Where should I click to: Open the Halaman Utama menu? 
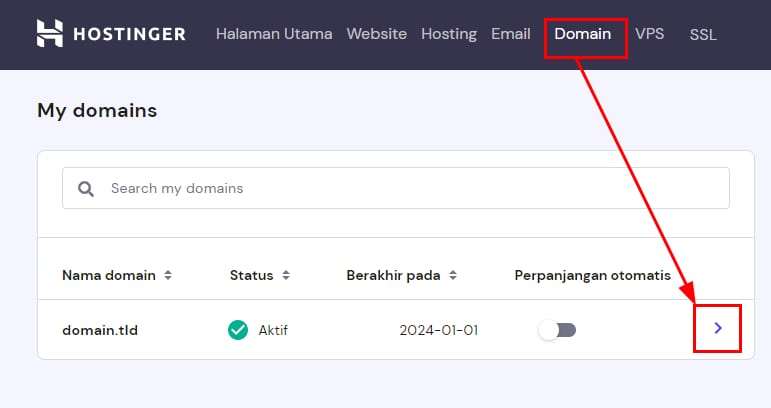pos(274,34)
